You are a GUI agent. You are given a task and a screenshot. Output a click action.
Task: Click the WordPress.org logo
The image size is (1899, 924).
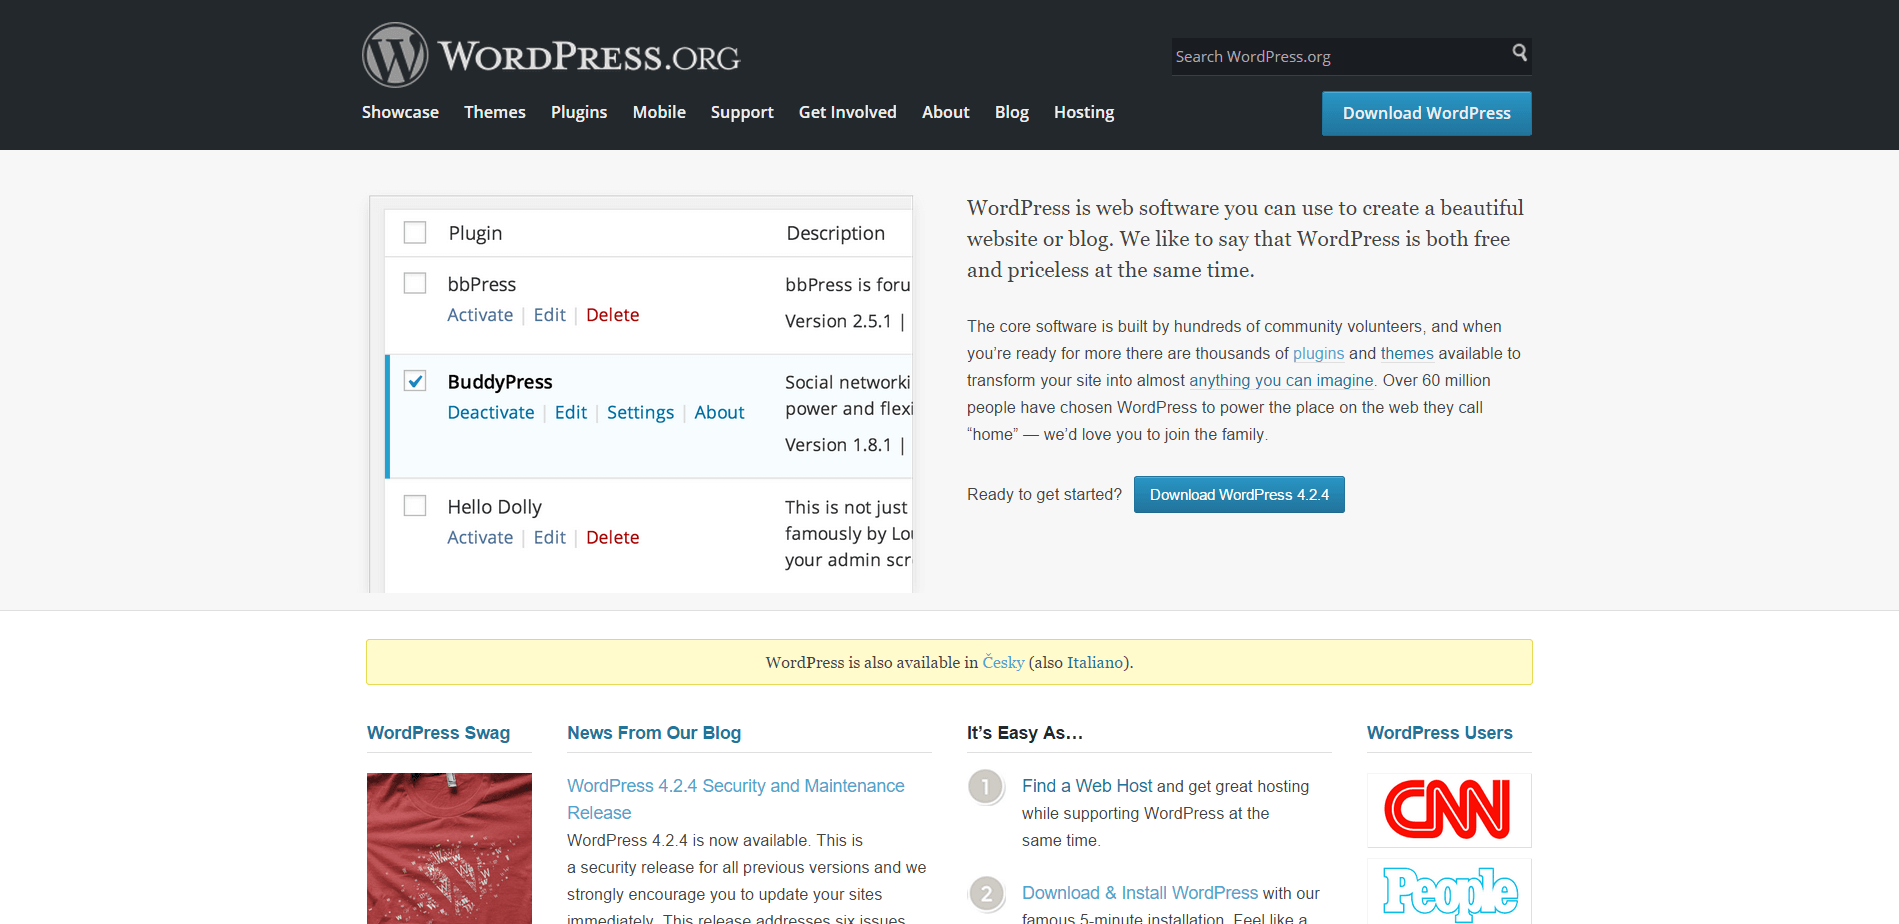pyautogui.click(x=551, y=55)
